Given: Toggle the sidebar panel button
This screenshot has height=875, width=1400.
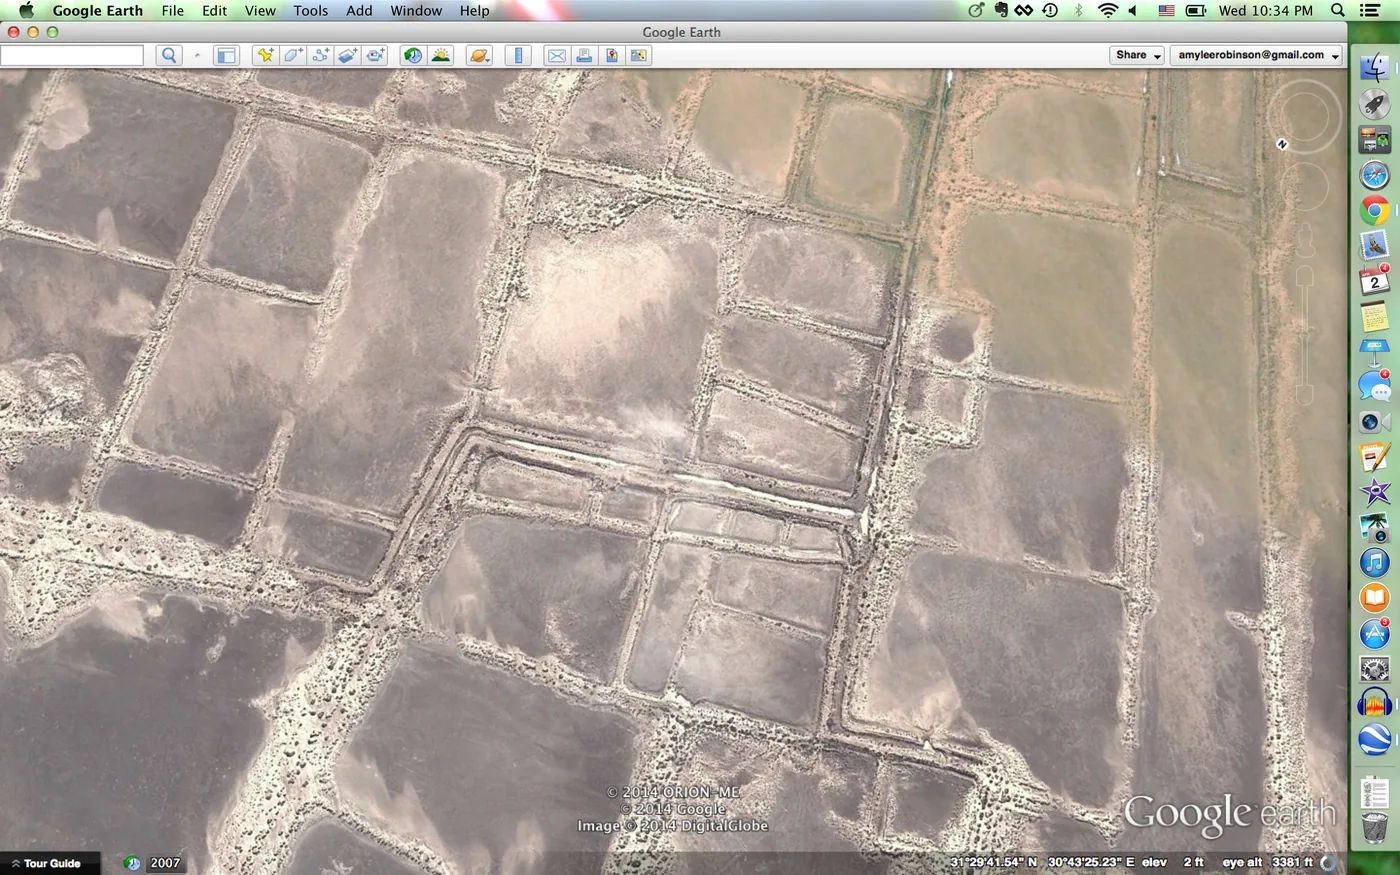Looking at the screenshot, I should click(x=226, y=56).
